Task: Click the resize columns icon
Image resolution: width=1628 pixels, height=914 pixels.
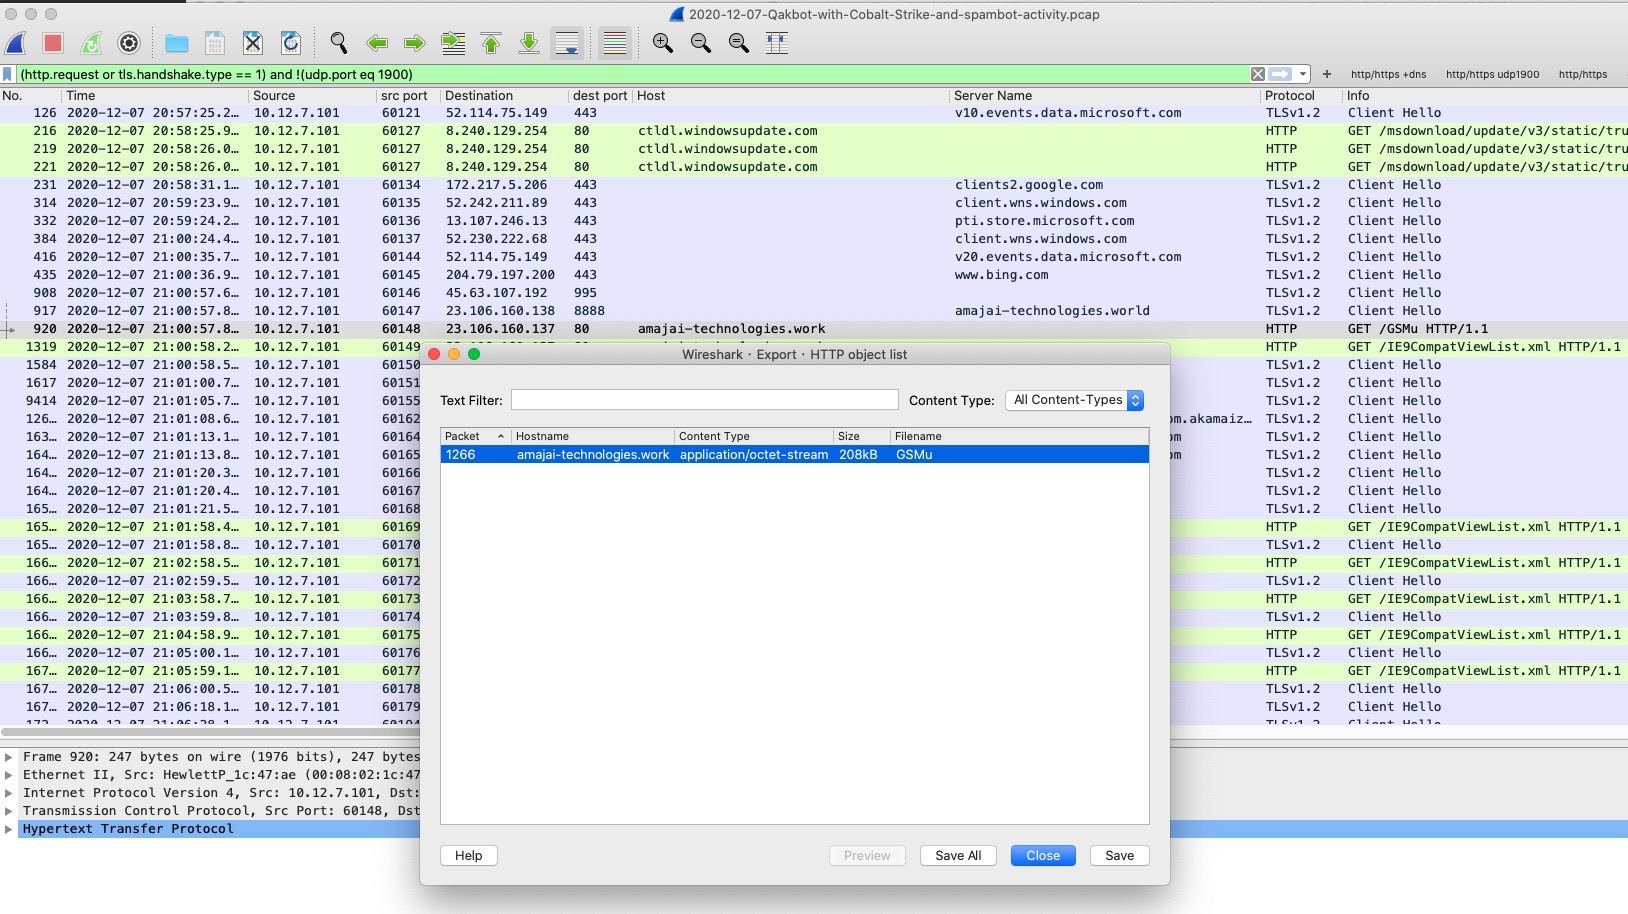Action: 777,43
